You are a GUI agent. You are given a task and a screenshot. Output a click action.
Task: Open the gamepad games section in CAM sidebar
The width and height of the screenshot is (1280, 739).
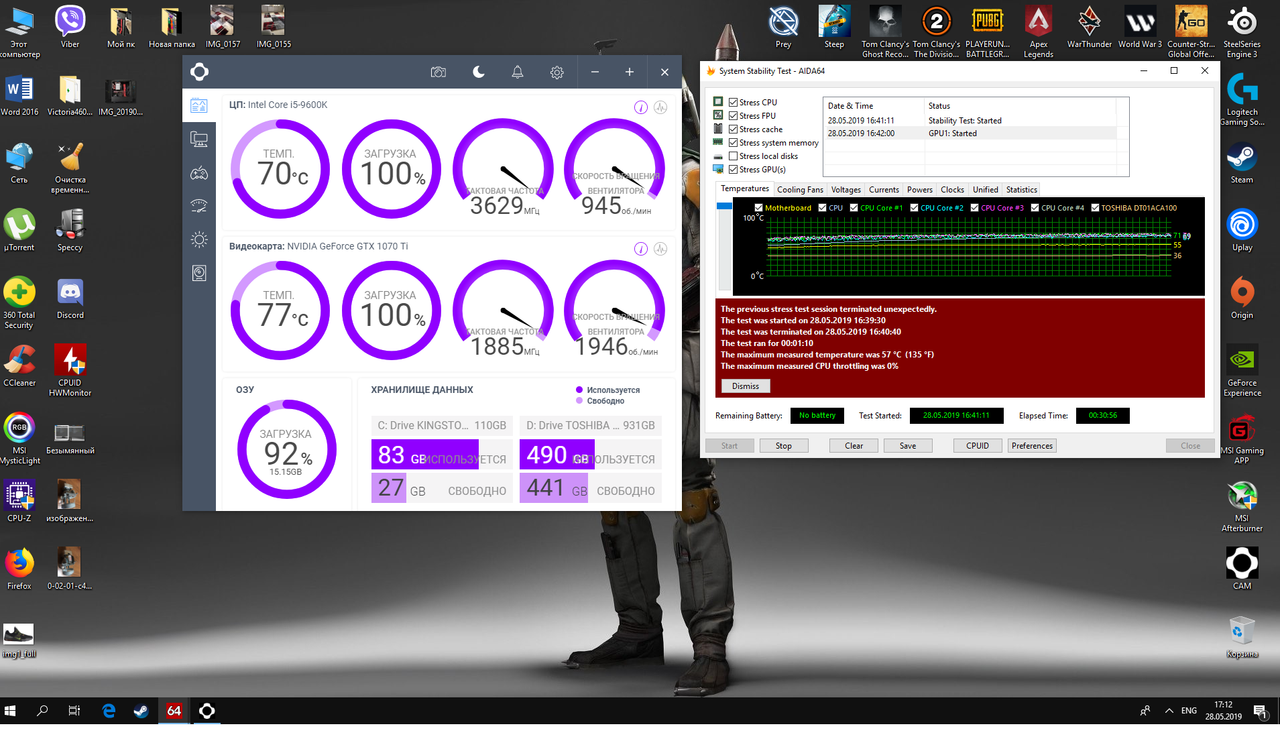click(x=199, y=173)
